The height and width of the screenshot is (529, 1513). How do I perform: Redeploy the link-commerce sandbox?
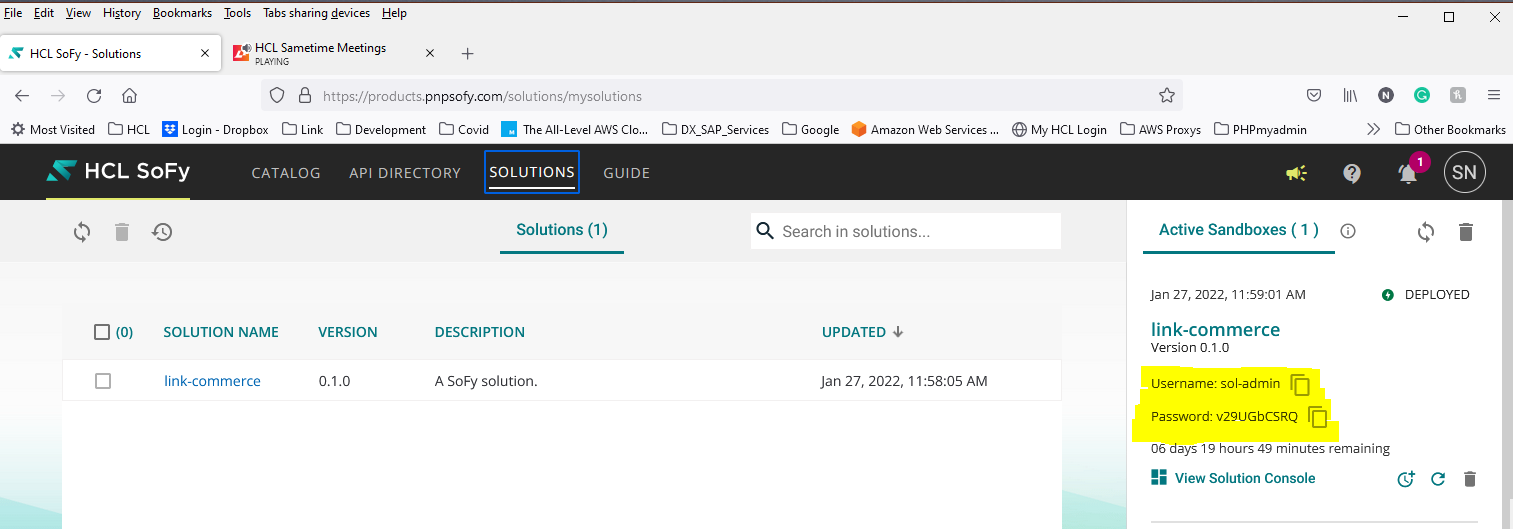click(x=1438, y=479)
